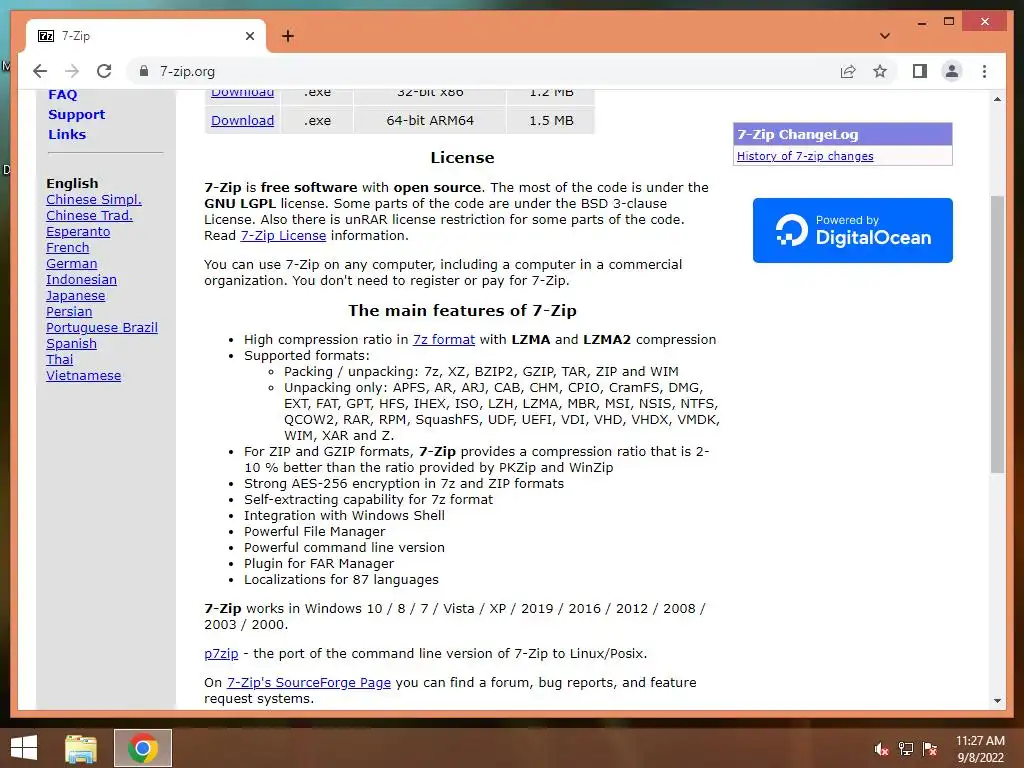Open the Action Center flag icon
The width and height of the screenshot is (1024, 768).
coord(929,748)
